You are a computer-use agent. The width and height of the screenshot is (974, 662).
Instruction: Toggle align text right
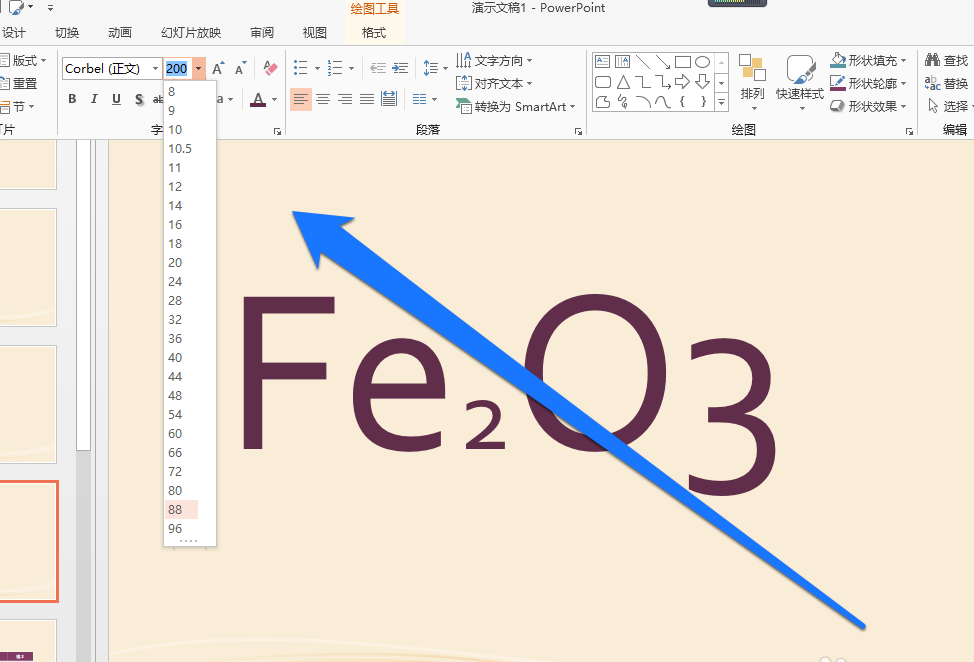[x=345, y=99]
